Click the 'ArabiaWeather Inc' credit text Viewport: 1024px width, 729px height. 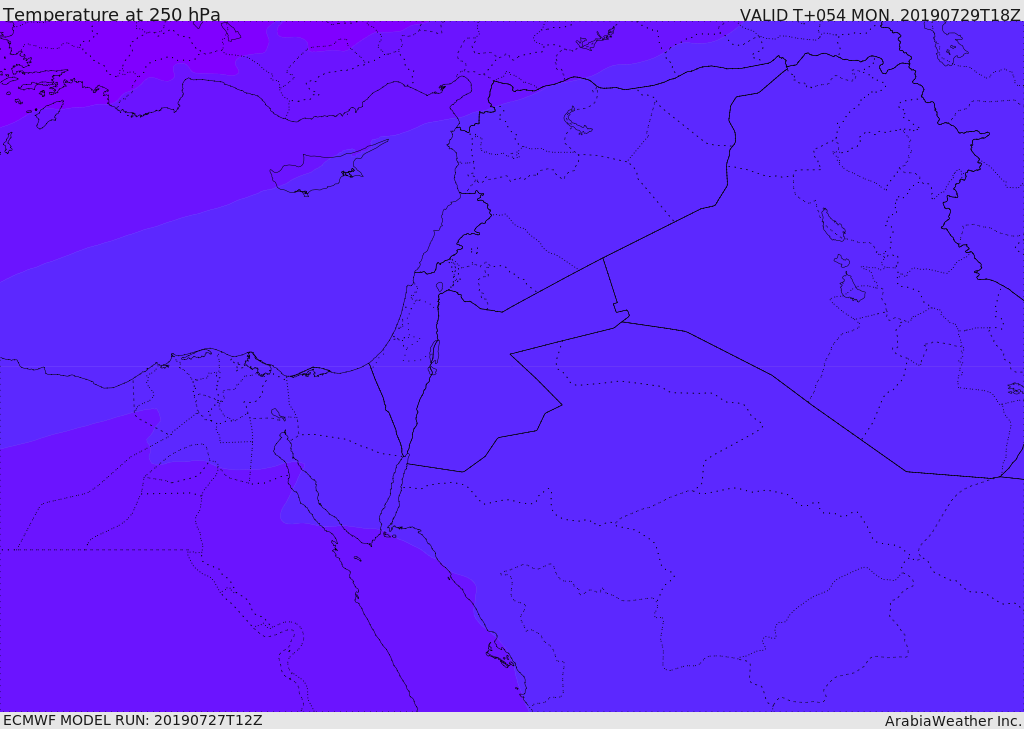pos(953,721)
